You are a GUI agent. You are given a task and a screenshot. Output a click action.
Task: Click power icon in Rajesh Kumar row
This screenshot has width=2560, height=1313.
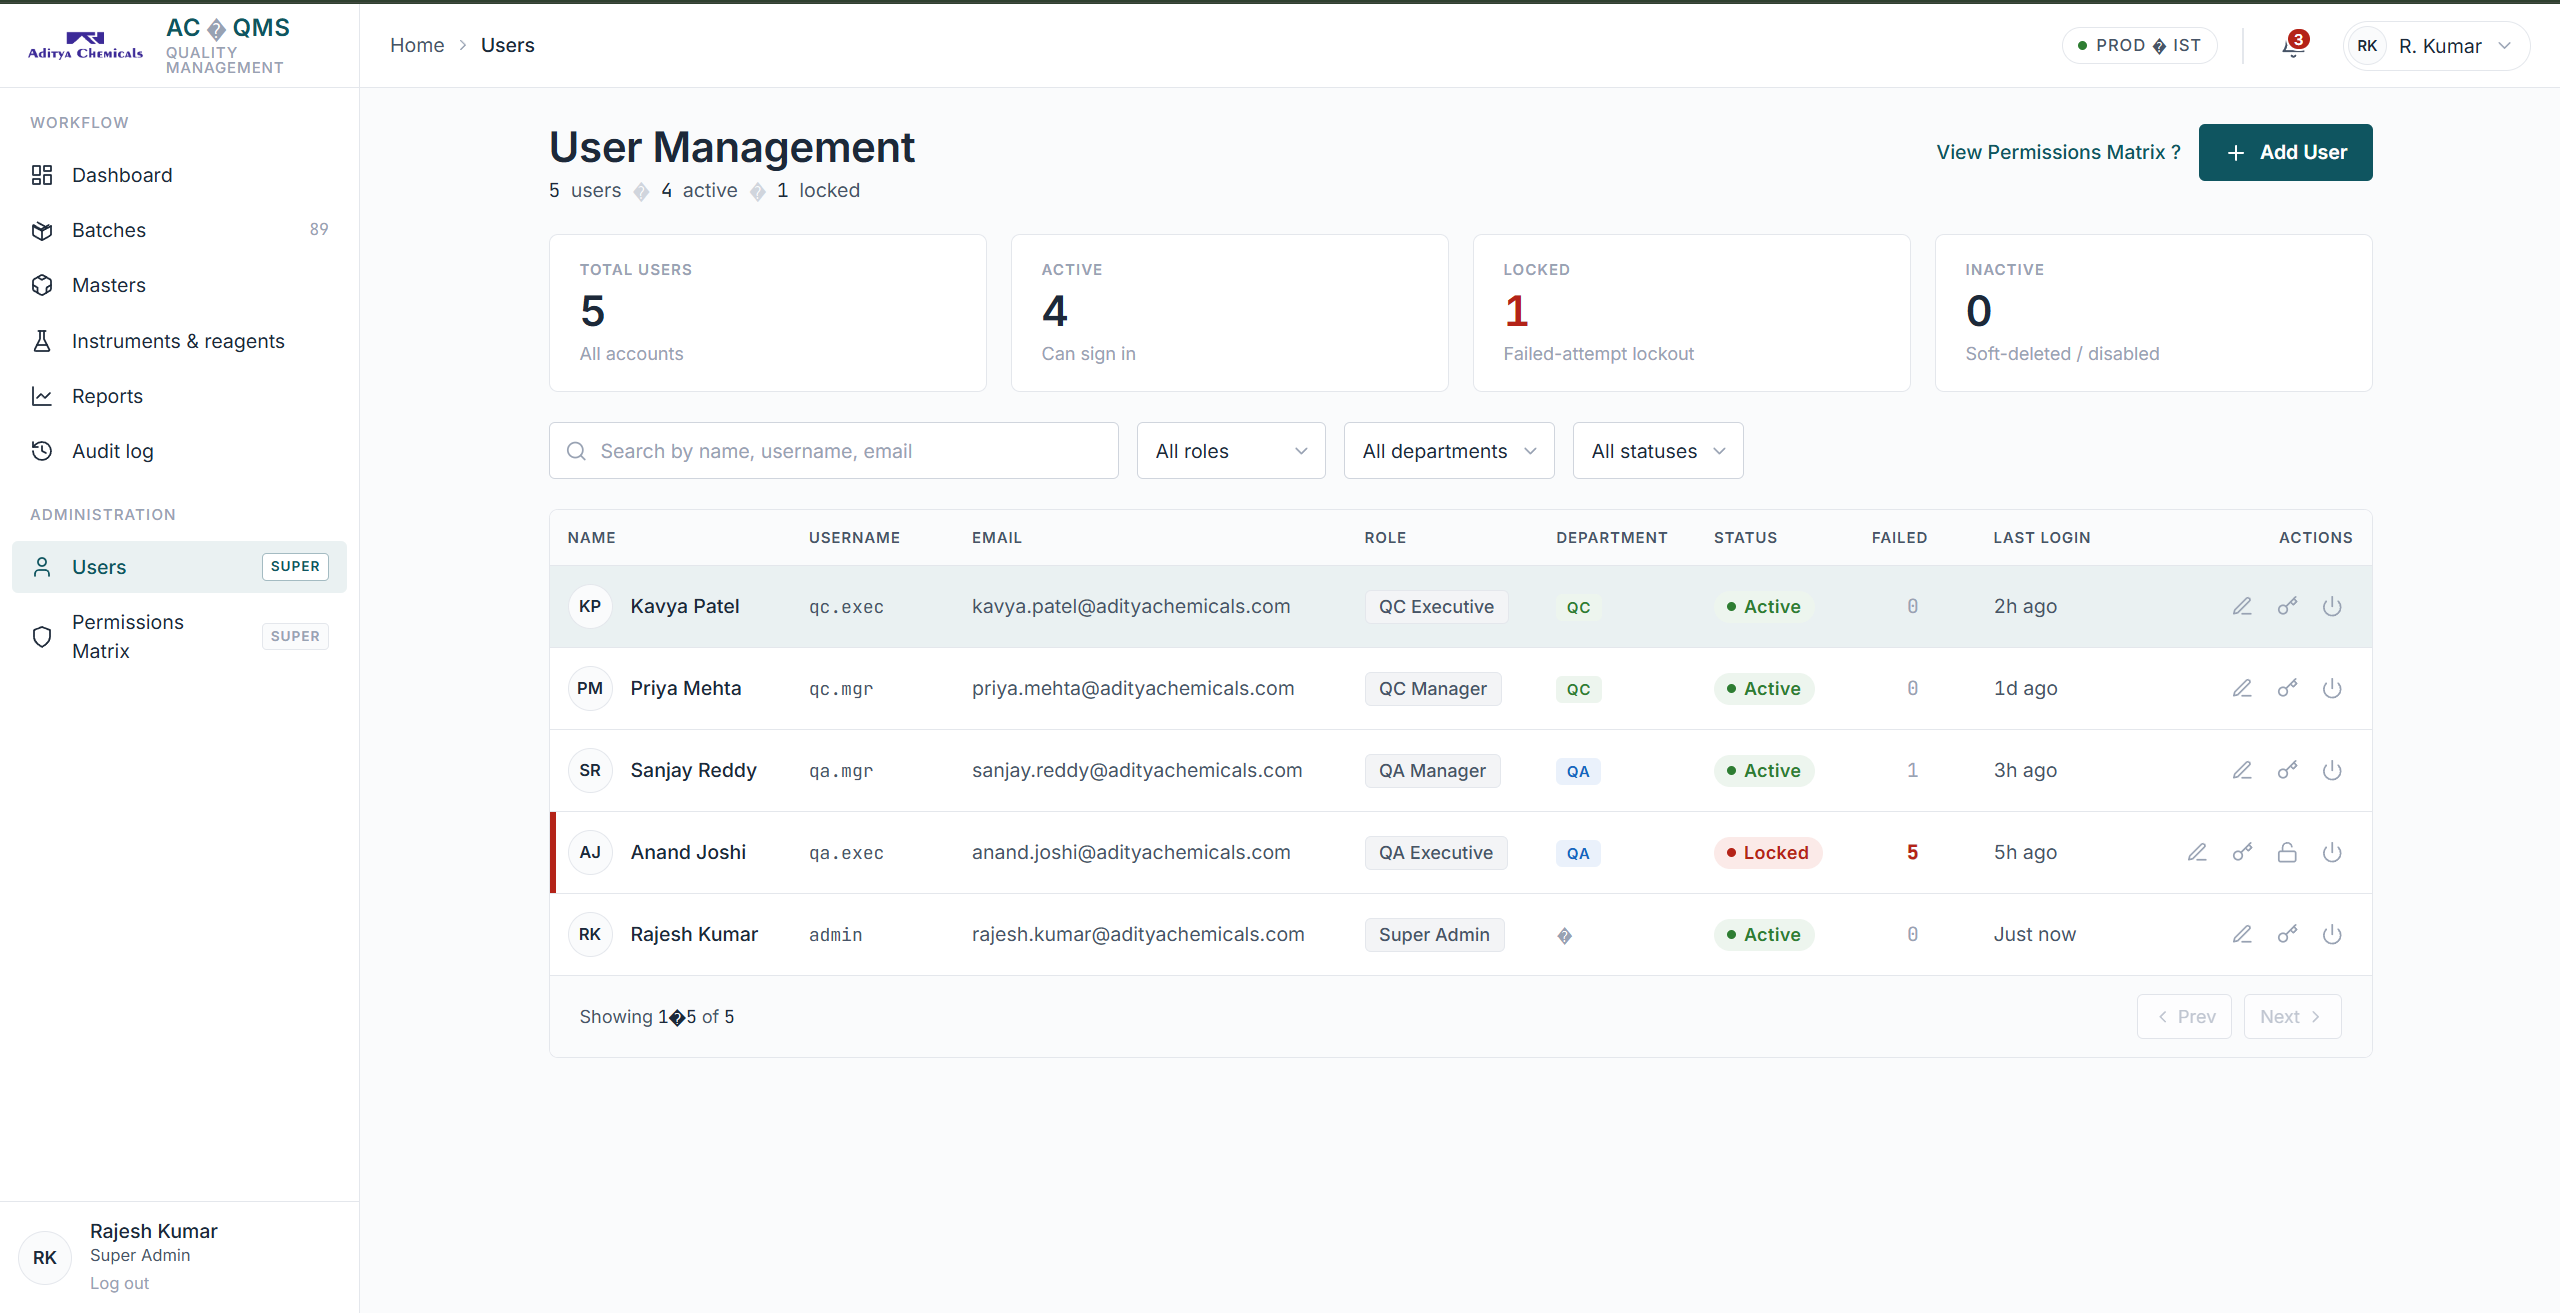(x=2332, y=934)
